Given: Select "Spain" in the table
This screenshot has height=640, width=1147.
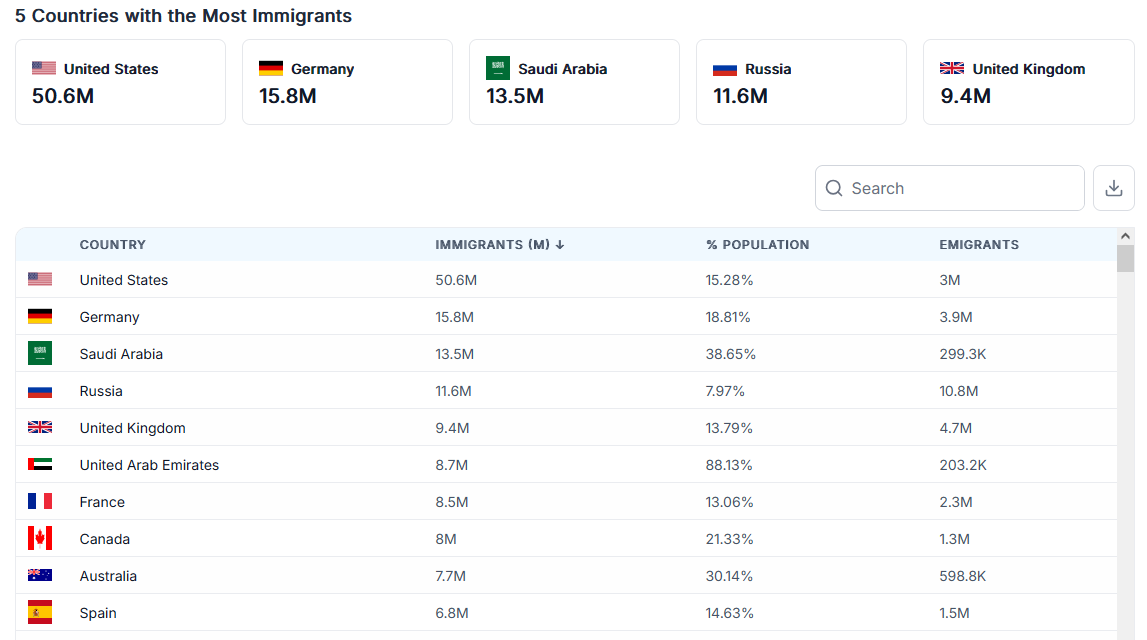Looking at the screenshot, I should [98, 613].
